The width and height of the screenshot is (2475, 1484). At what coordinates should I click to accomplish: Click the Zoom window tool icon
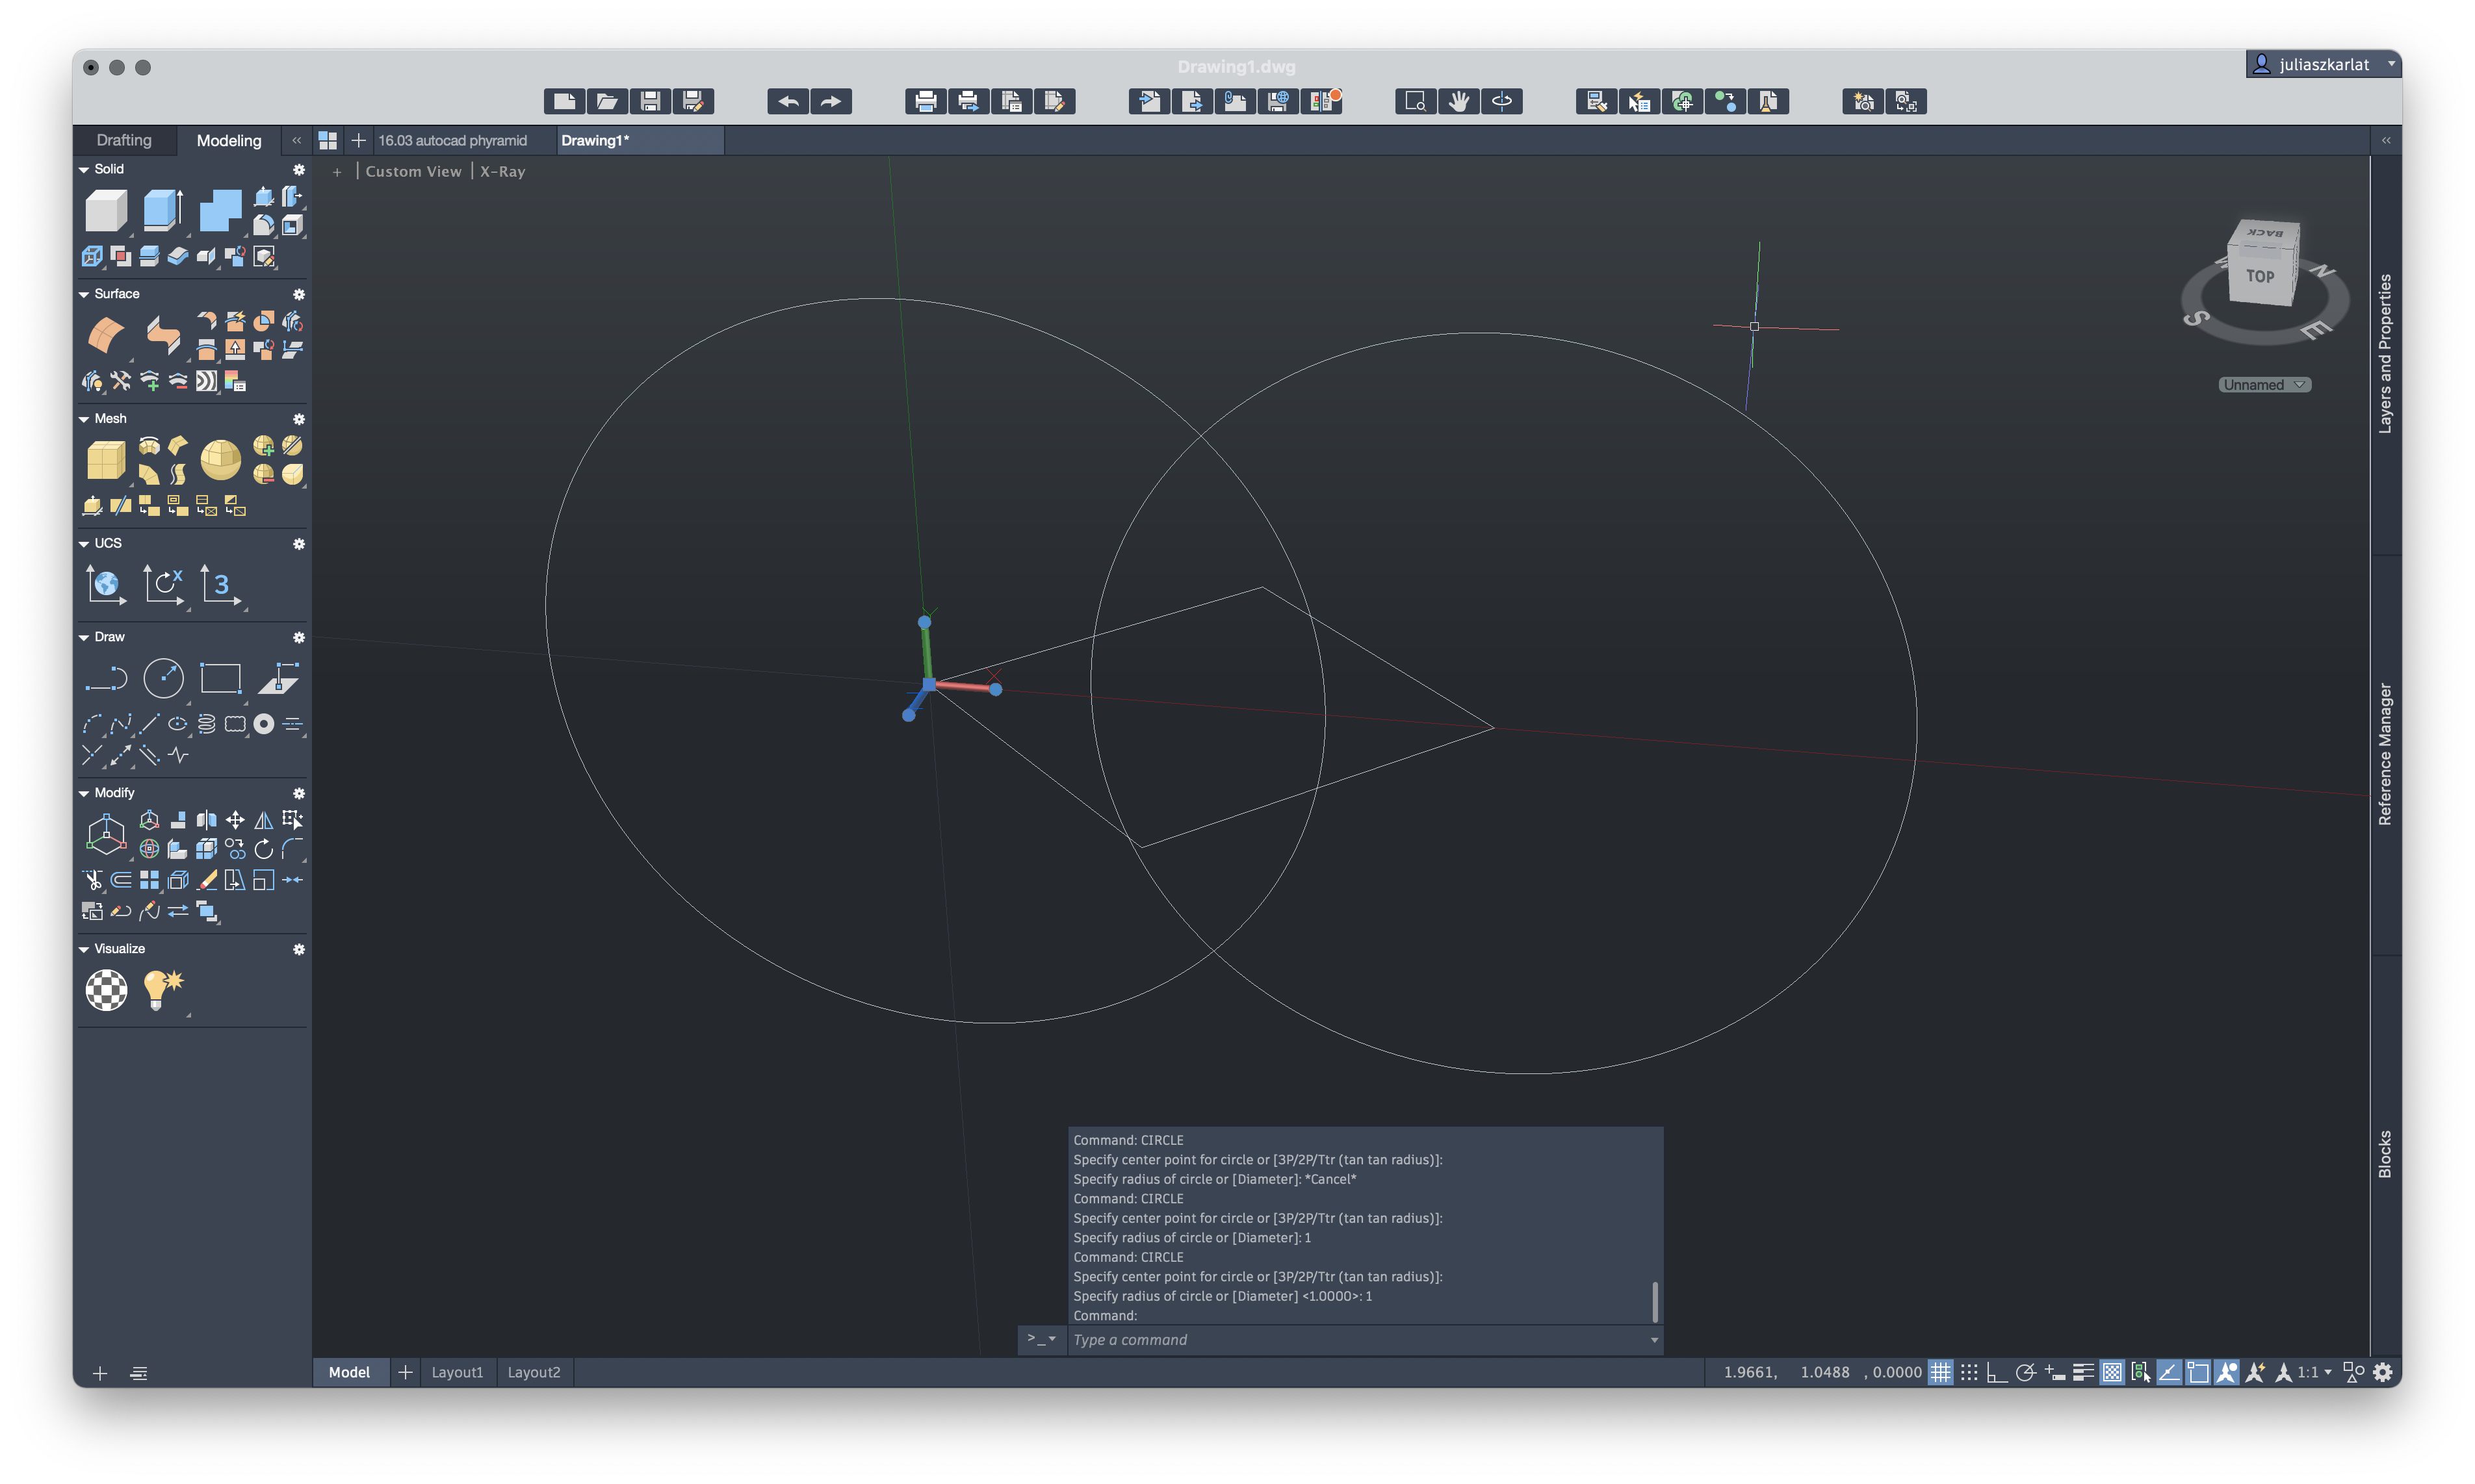tap(1416, 101)
